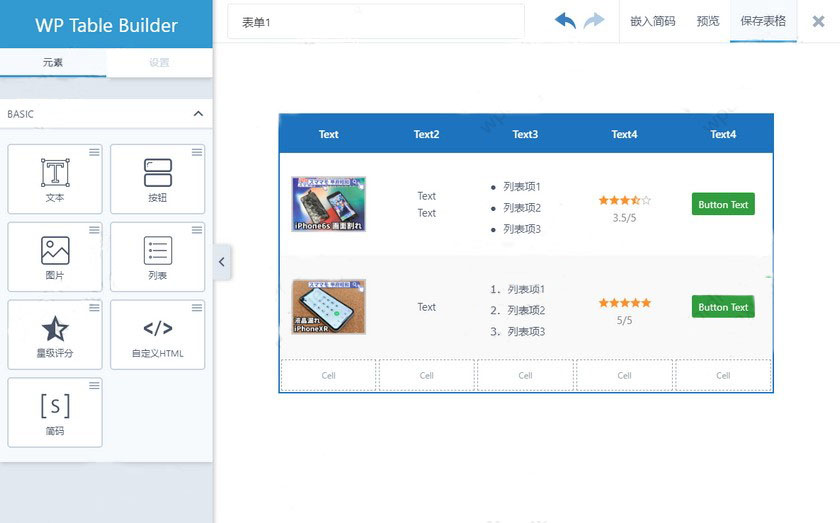Click 预览 to preview the table
The height and width of the screenshot is (523, 840).
[x=708, y=21]
